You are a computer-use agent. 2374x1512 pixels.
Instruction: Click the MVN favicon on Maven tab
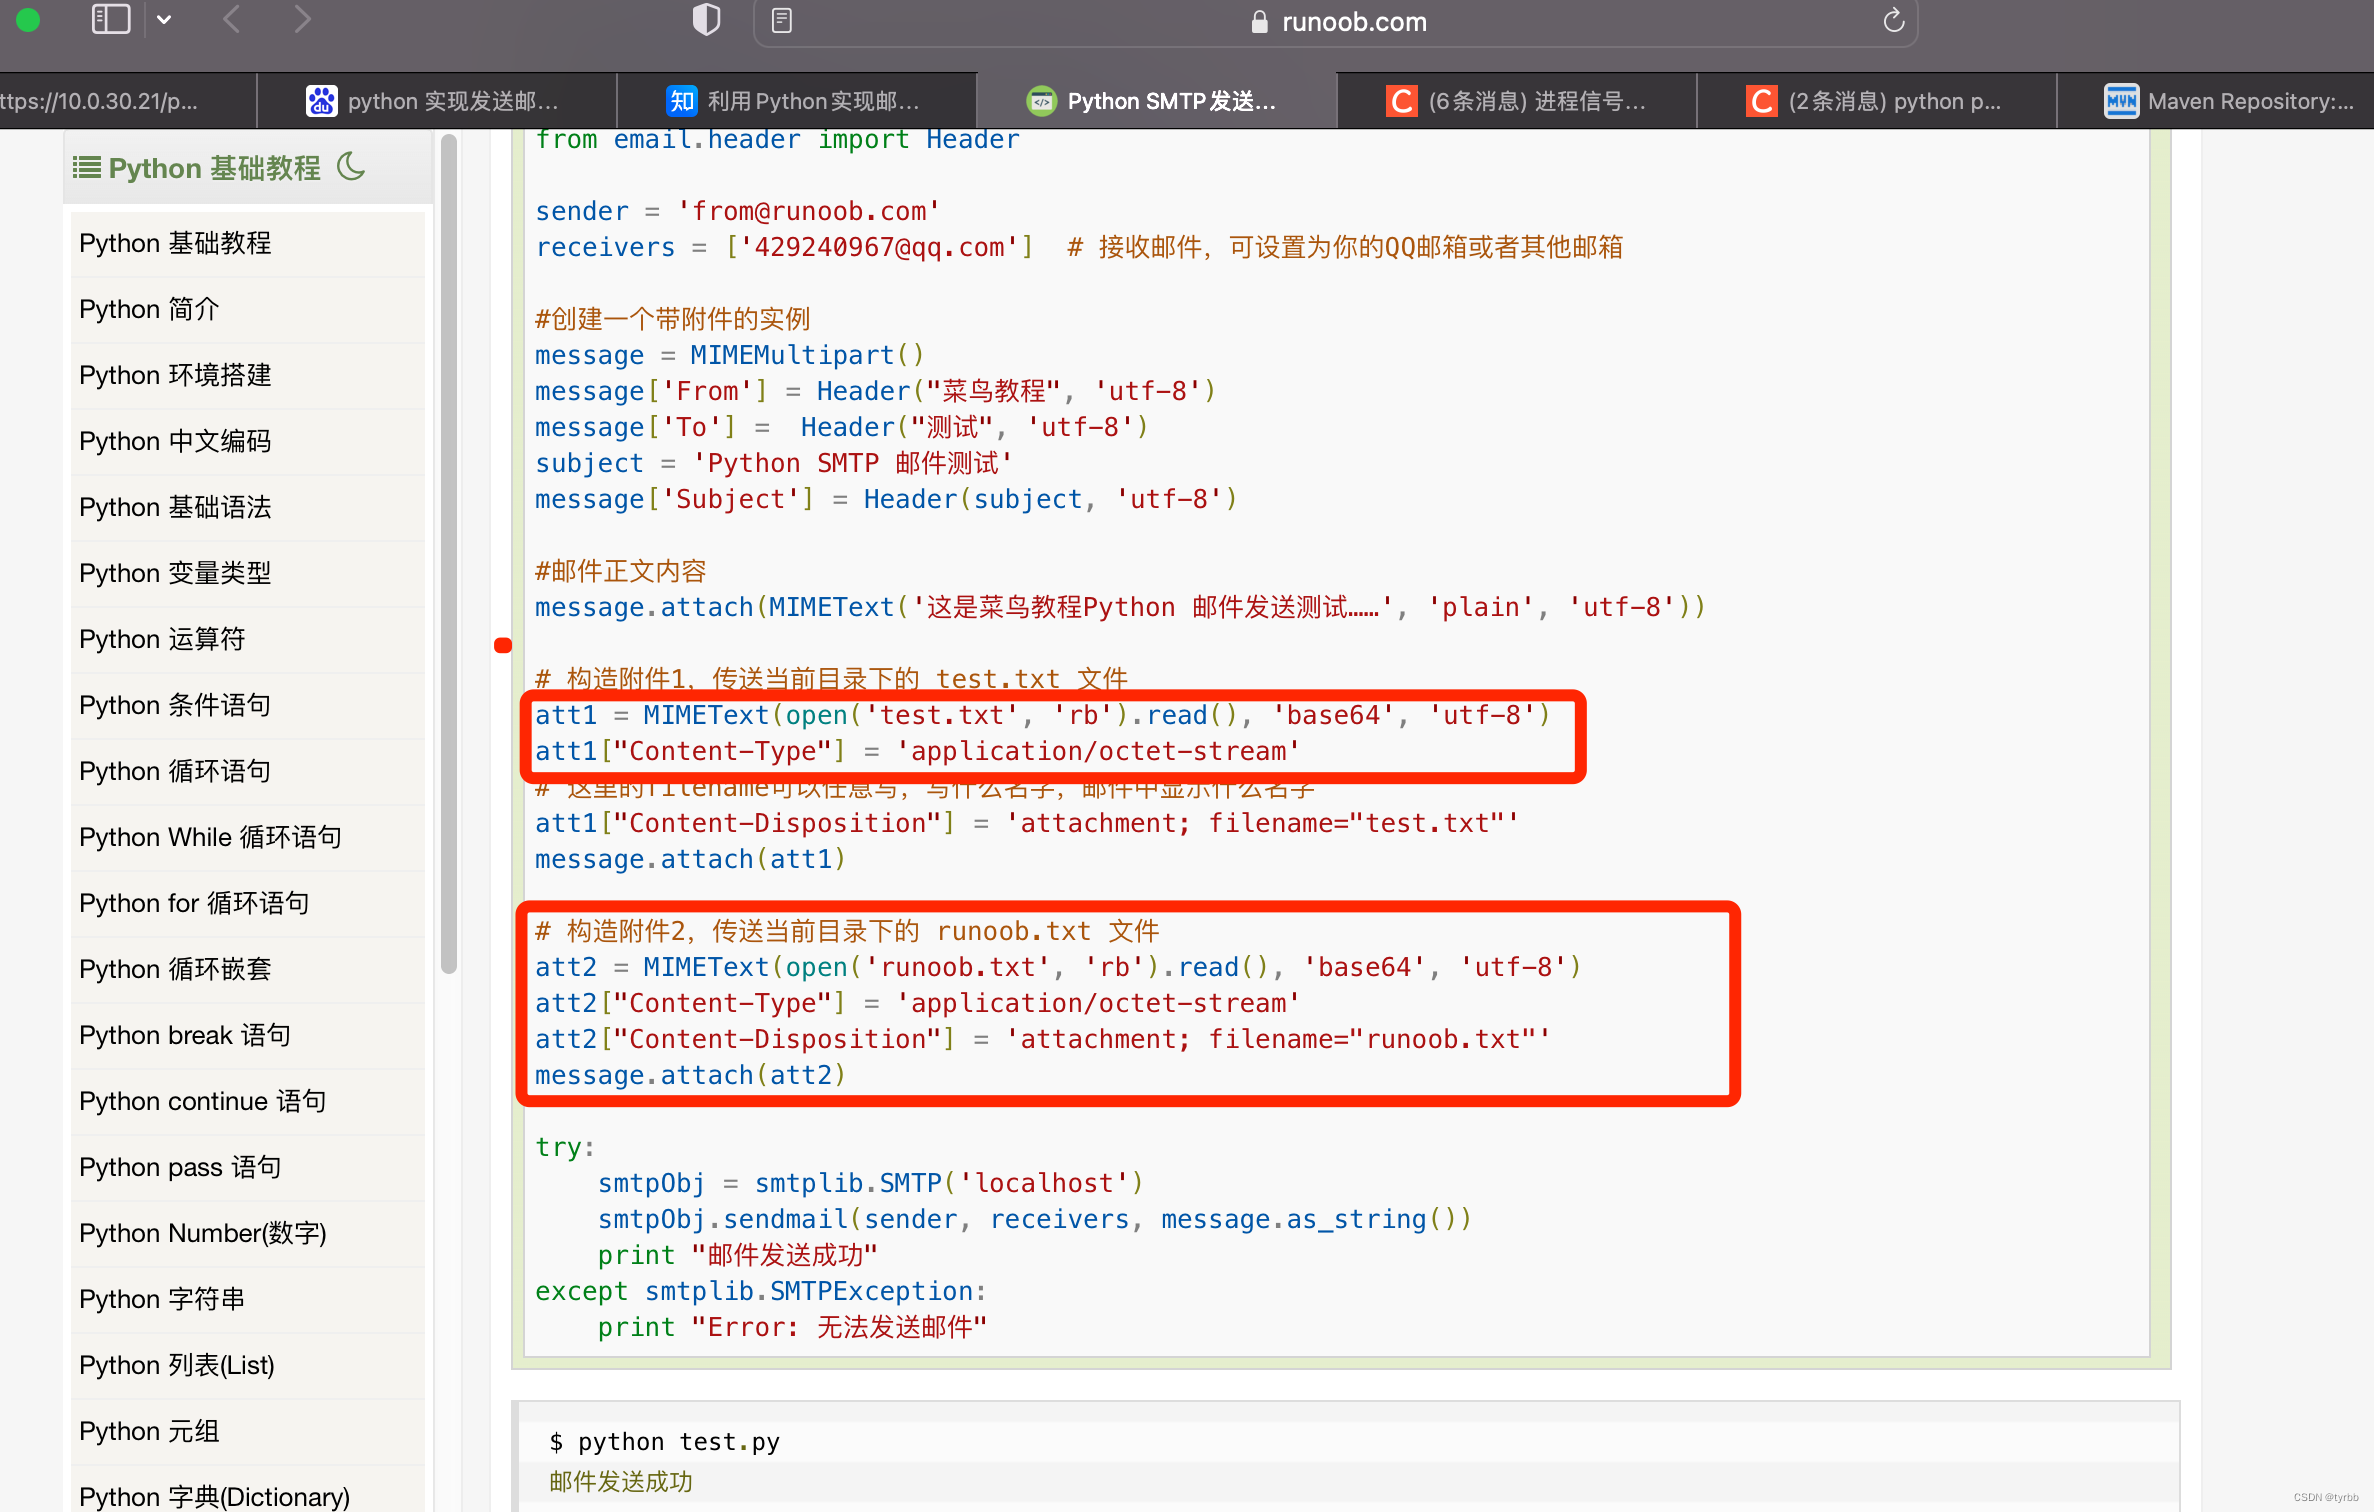(x=2121, y=101)
